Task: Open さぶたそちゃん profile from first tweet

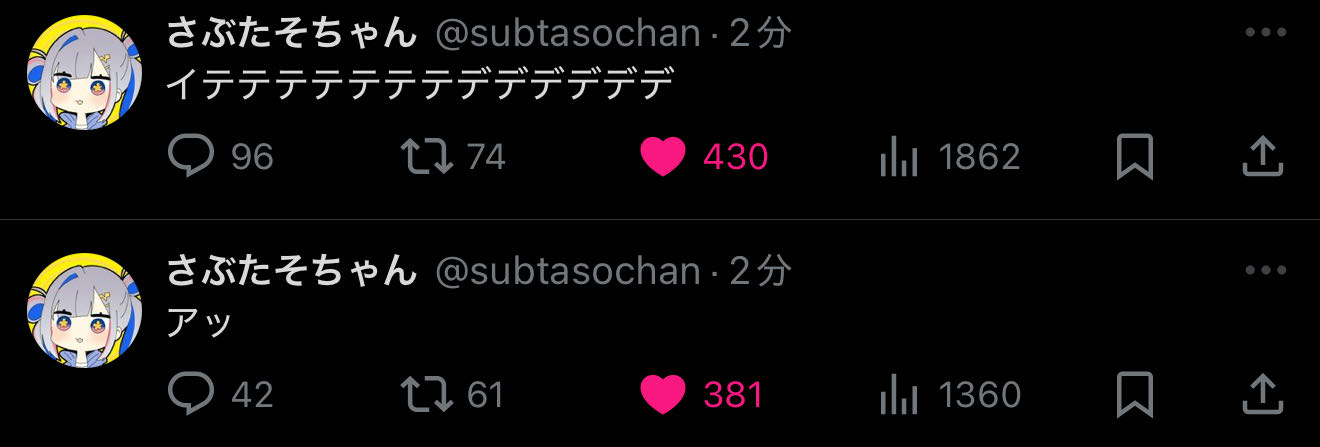Action: pyautogui.click(x=291, y=33)
